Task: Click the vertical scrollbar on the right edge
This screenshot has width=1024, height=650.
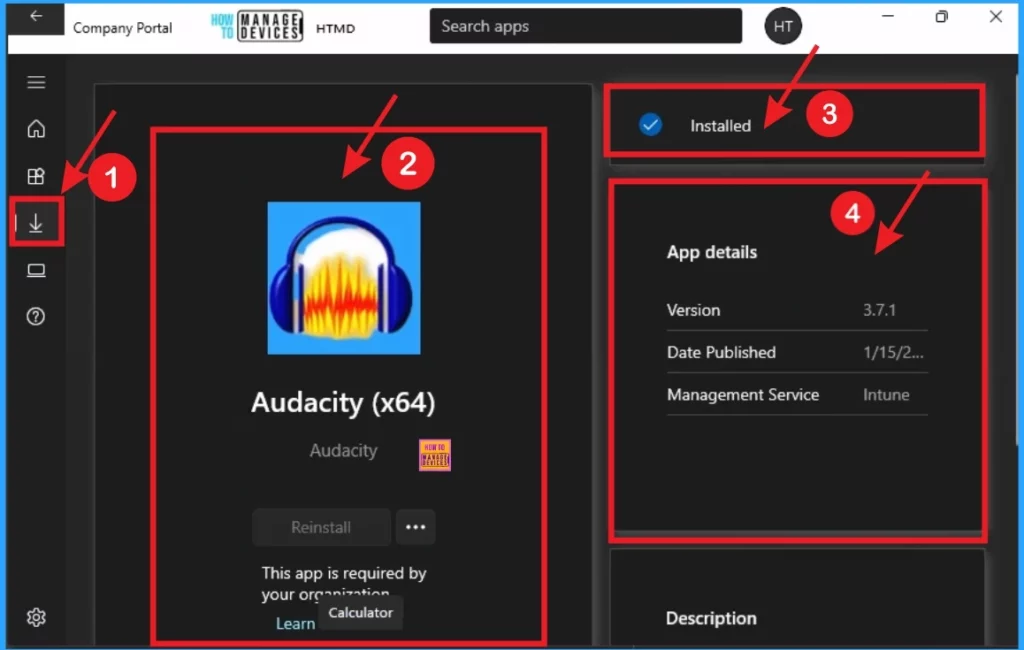Action: pyautogui.click(x=1017, y=261)
